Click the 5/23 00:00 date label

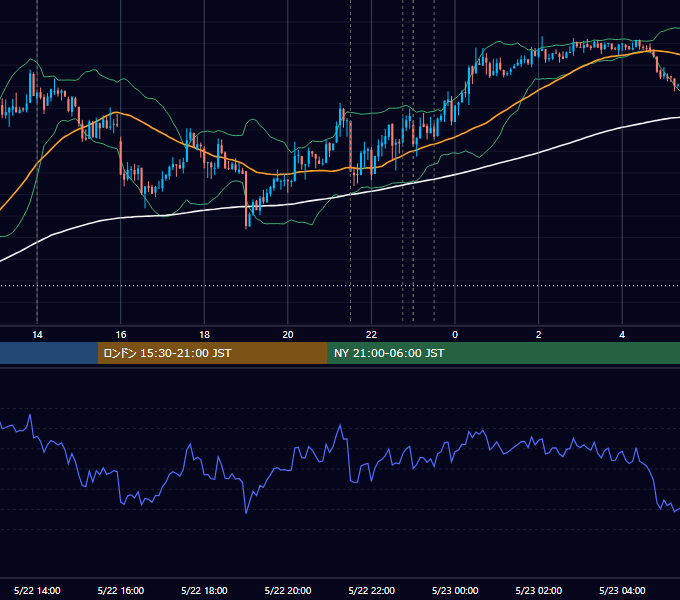click(x=455, y=590)
